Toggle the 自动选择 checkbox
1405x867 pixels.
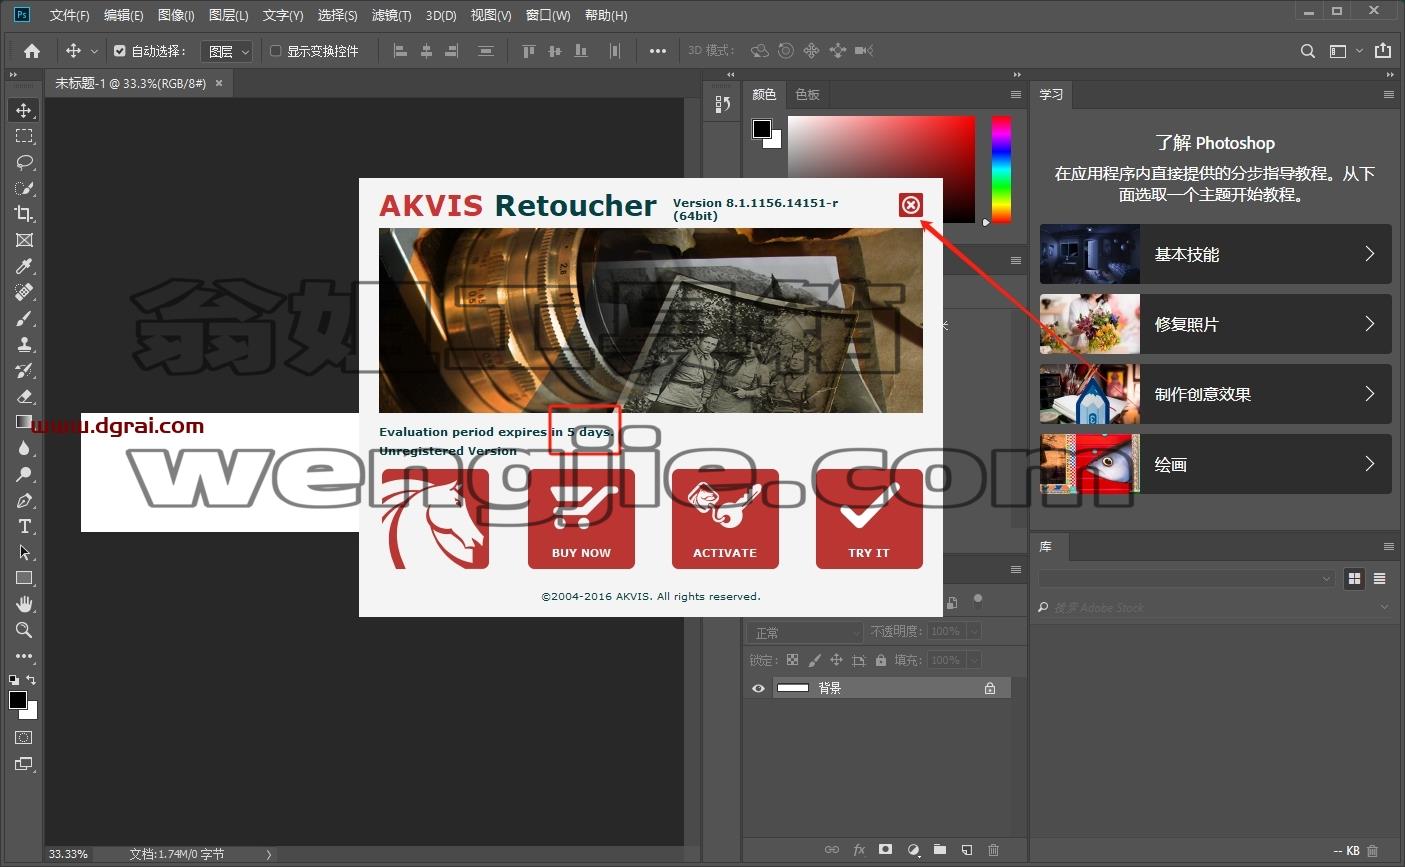(x=120, y=51)
